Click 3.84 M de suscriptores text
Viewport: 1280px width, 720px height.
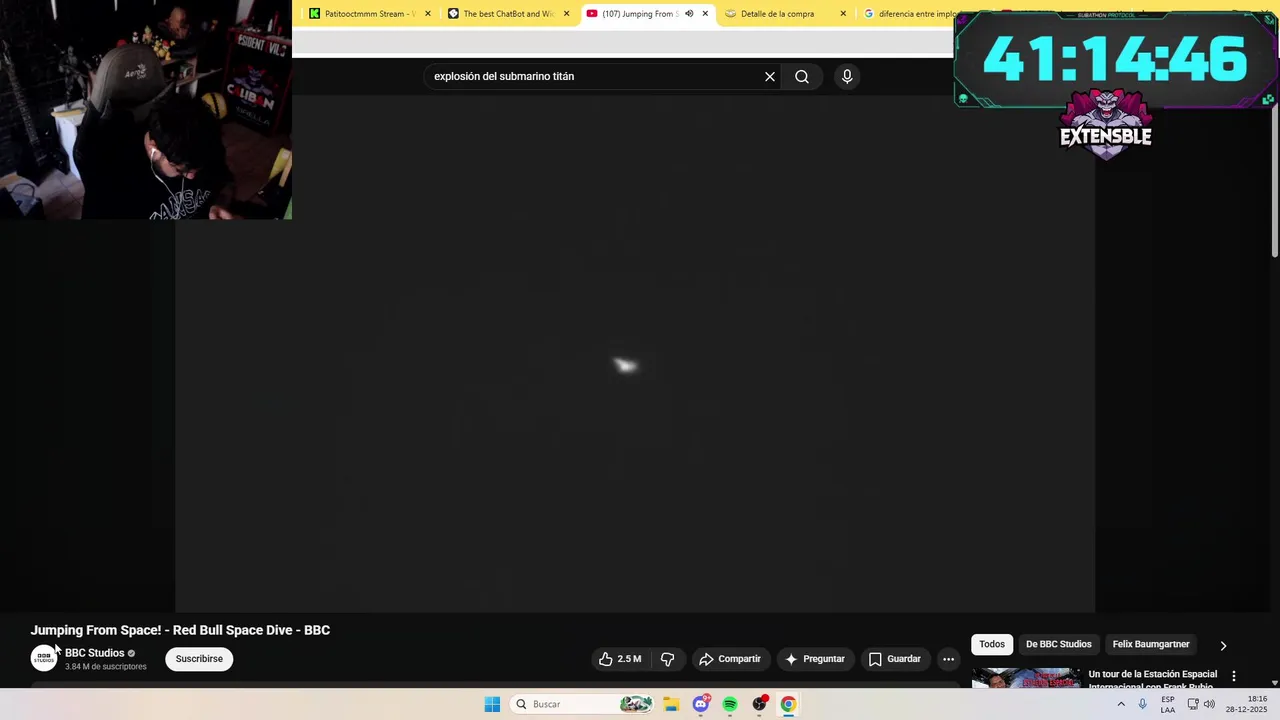click(x=105, y=667)
